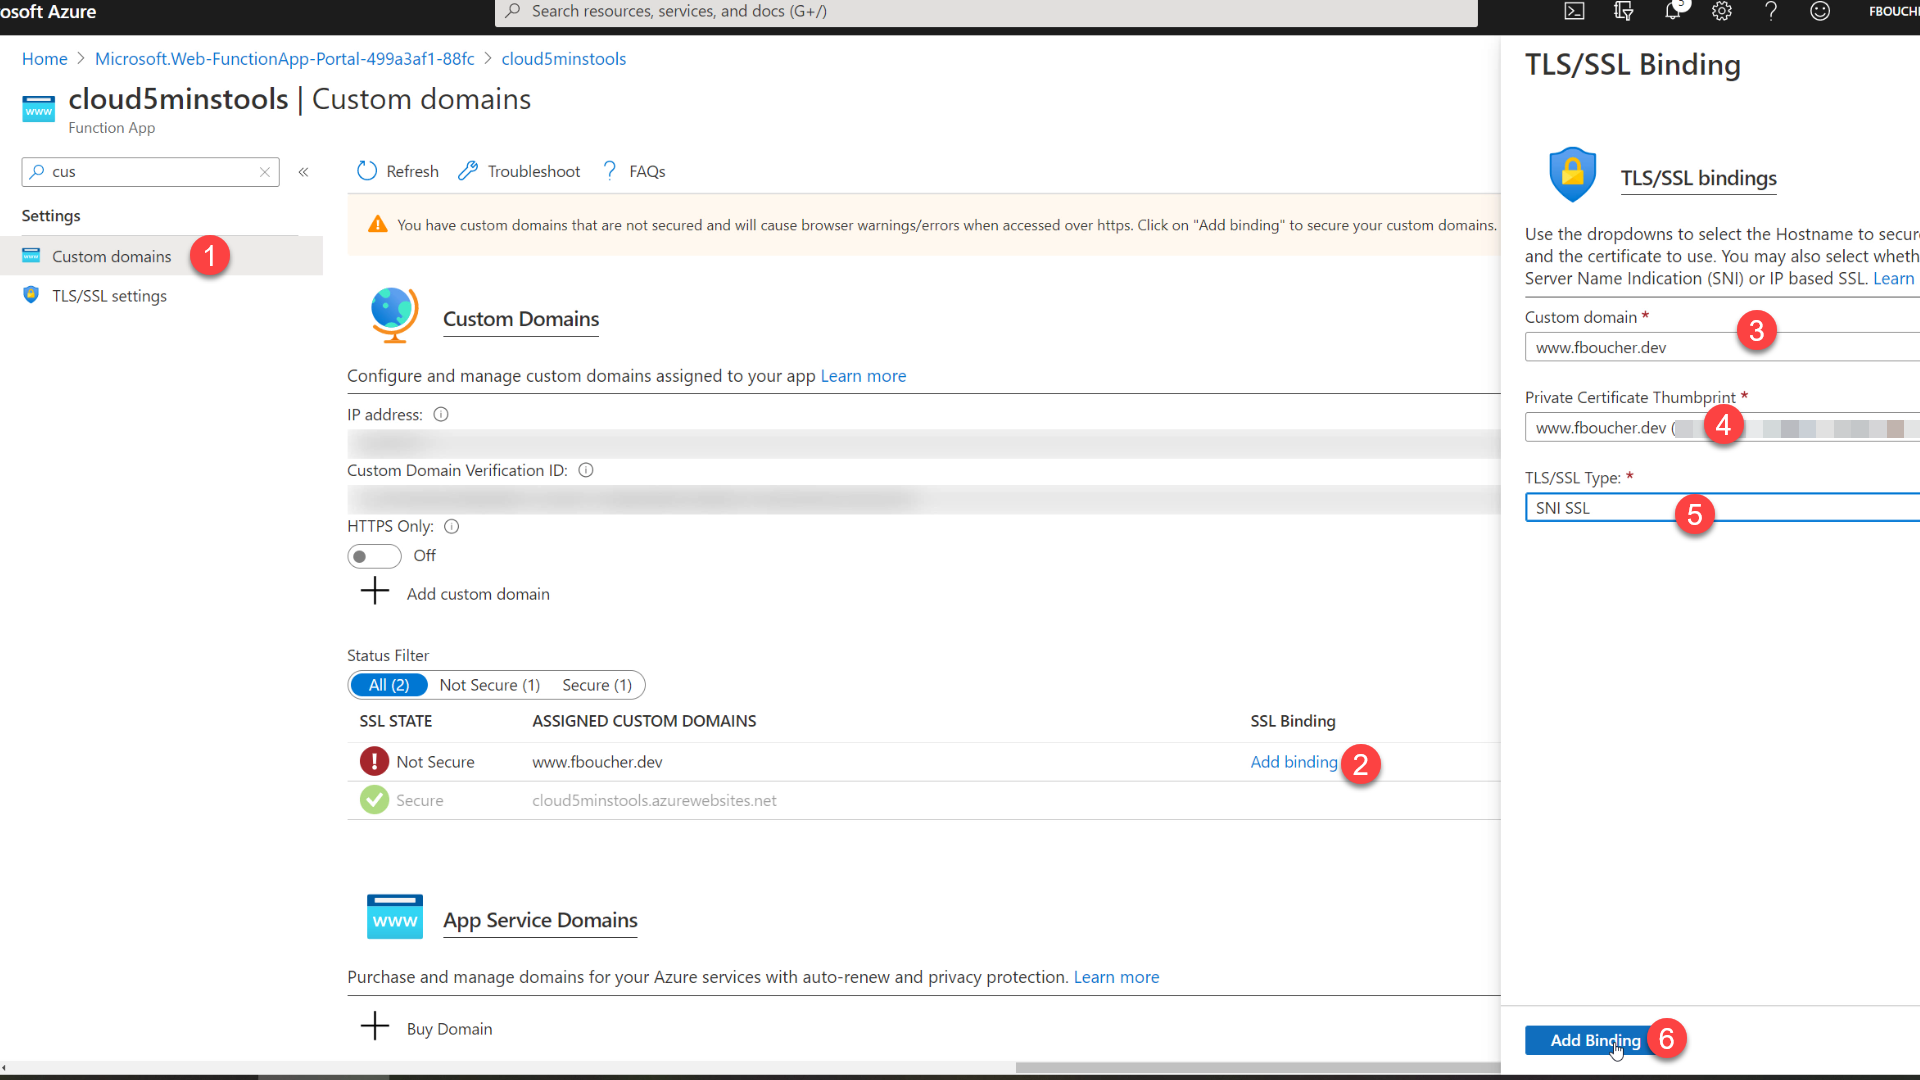Image resolution: width=1920 pixels, height=1080 pixels.
Task: Open Cloud Shell icon in top bar
Action: [x=1574, y=11]
